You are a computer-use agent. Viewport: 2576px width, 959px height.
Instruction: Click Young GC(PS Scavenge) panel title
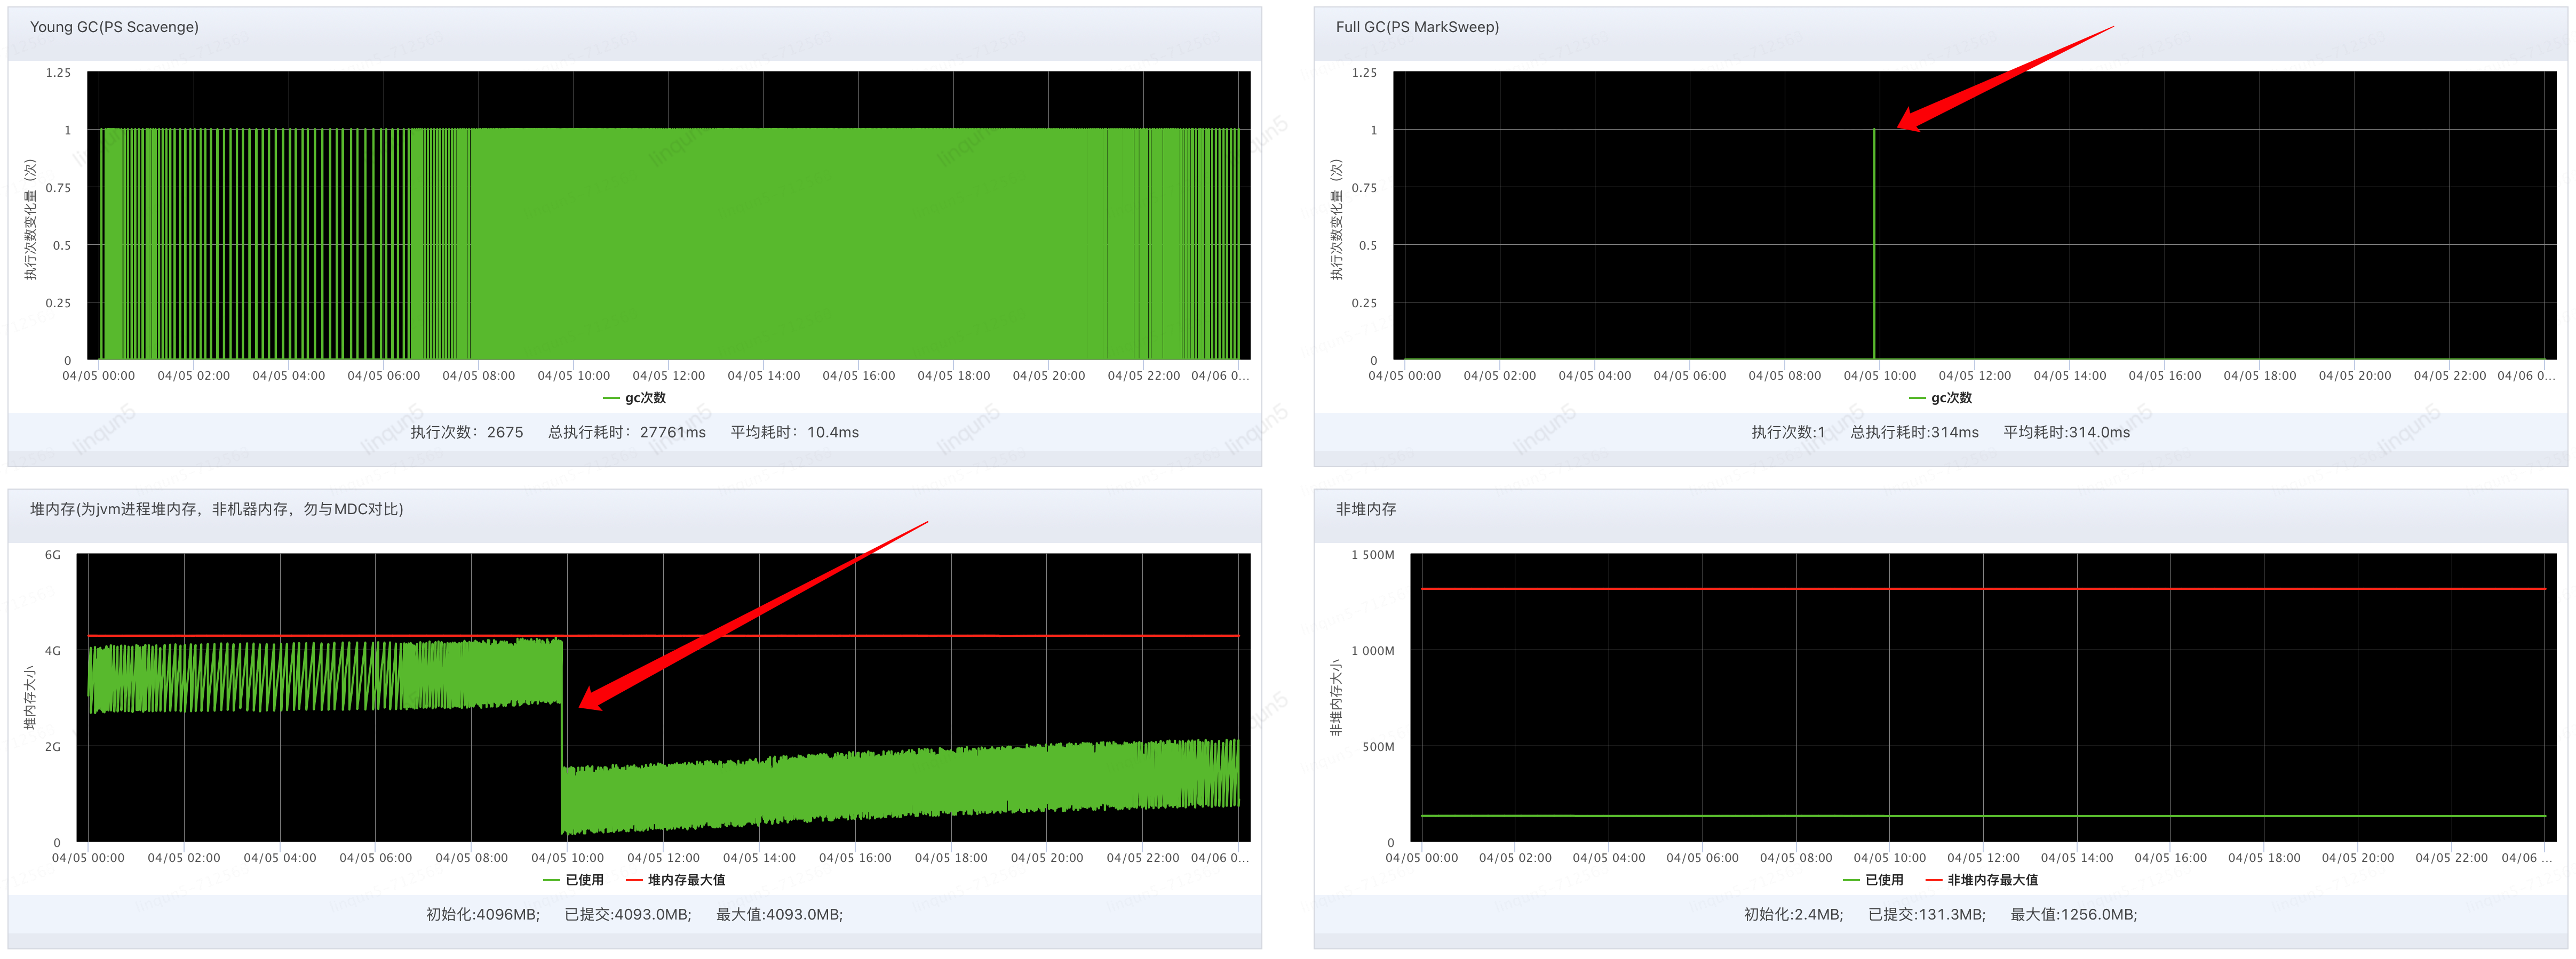point(114,27)
